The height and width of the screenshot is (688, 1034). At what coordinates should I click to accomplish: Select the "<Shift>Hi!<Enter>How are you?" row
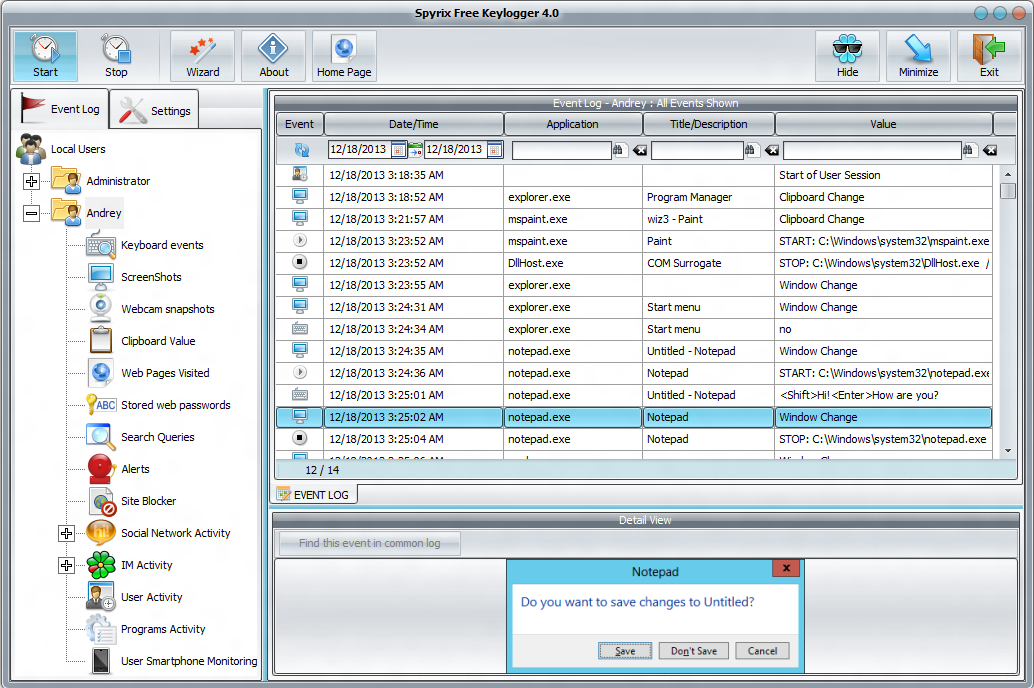(x=634, y=395)
